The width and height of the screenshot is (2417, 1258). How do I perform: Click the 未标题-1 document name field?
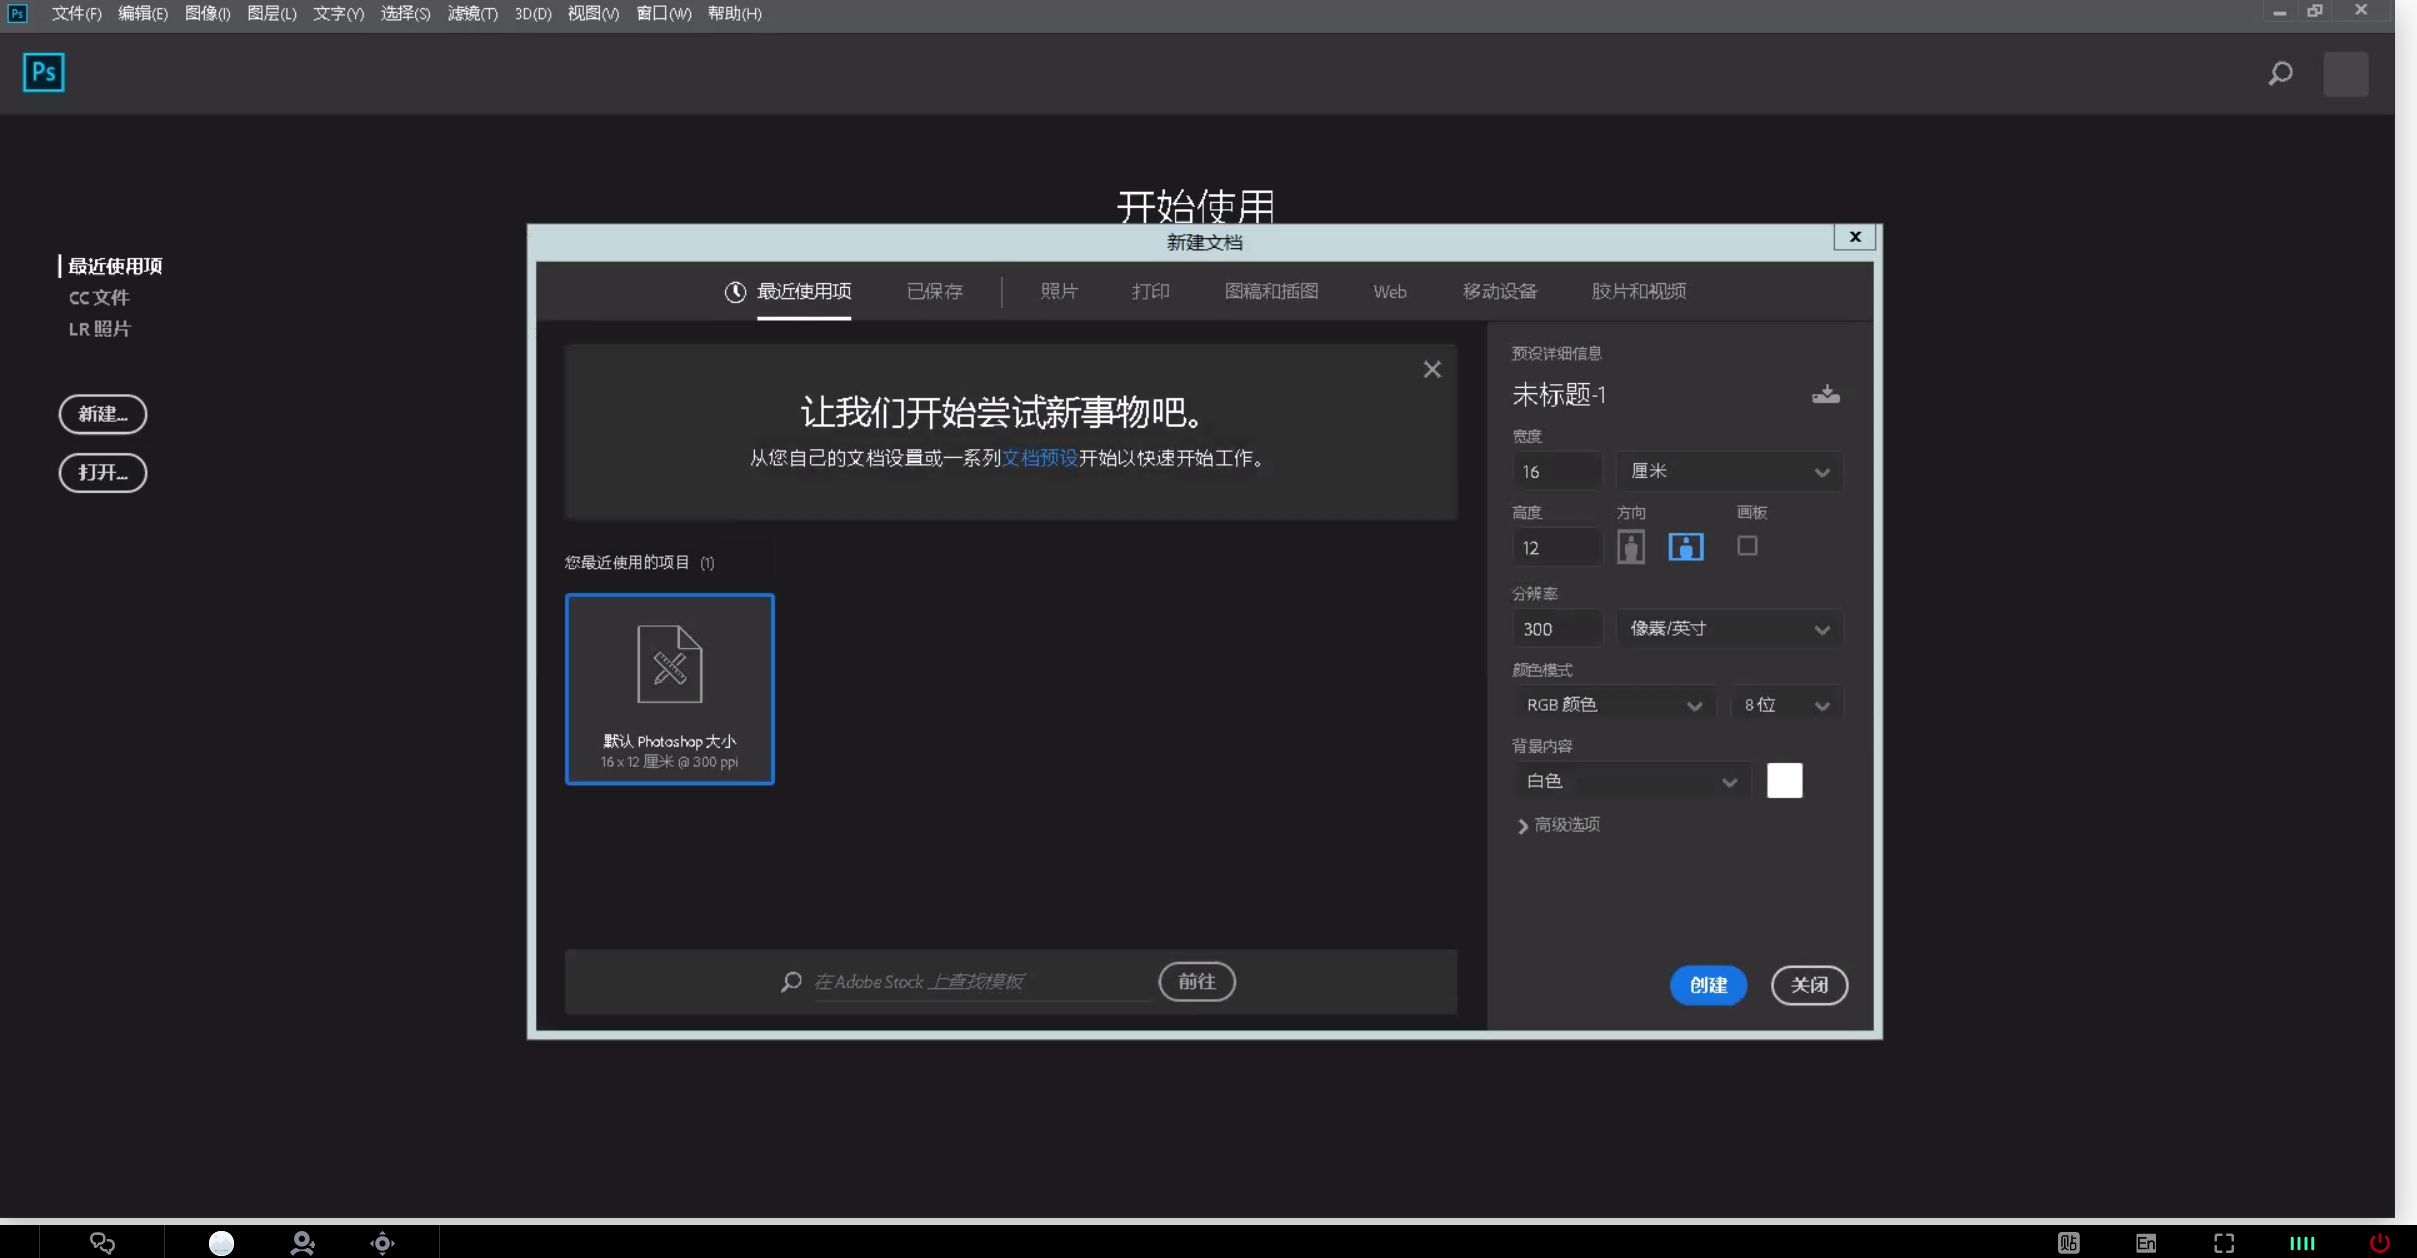tap(1559, 395)
